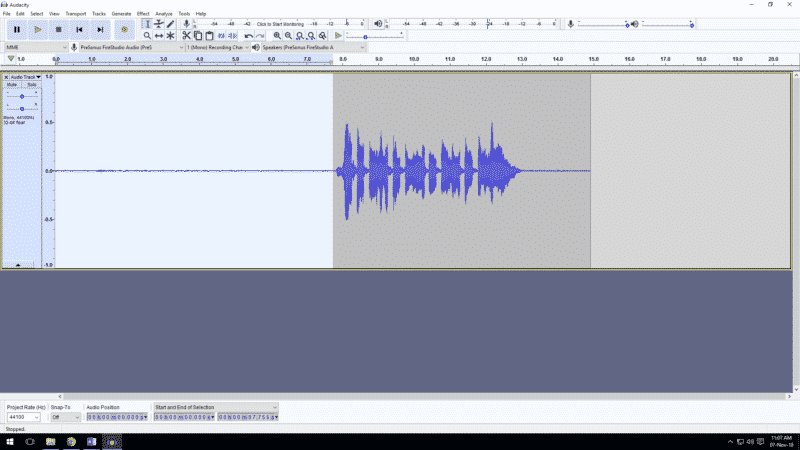This screenshot has width=800, height=450.
Task: Skip to Start of the track
Action: tap(80, 30)
